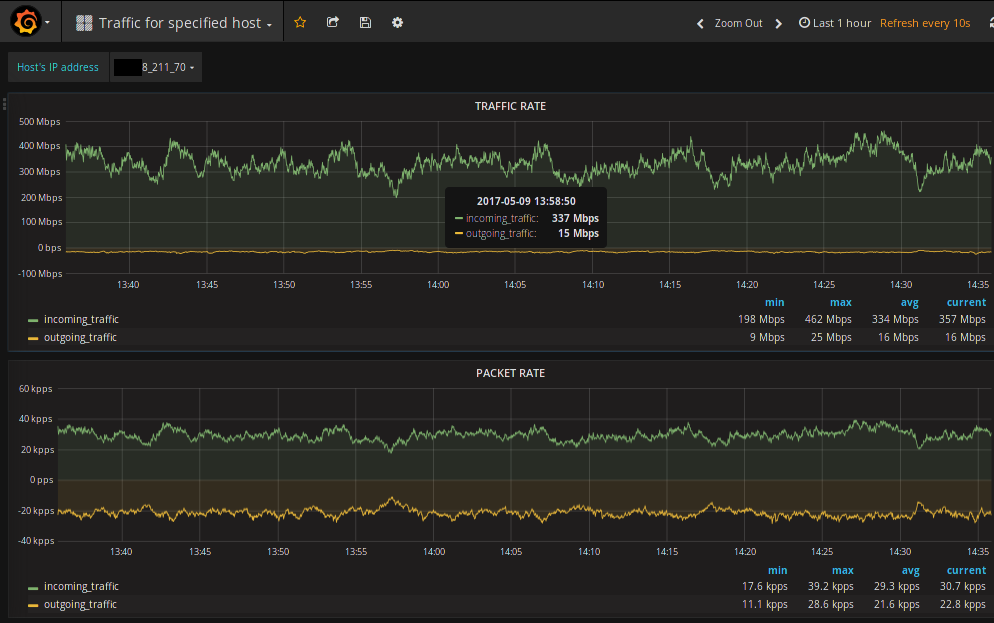Toggle incoming_traffic series in the Traffic Rate legend
This screenshot has width=994, height=623.
click(81, 320)
